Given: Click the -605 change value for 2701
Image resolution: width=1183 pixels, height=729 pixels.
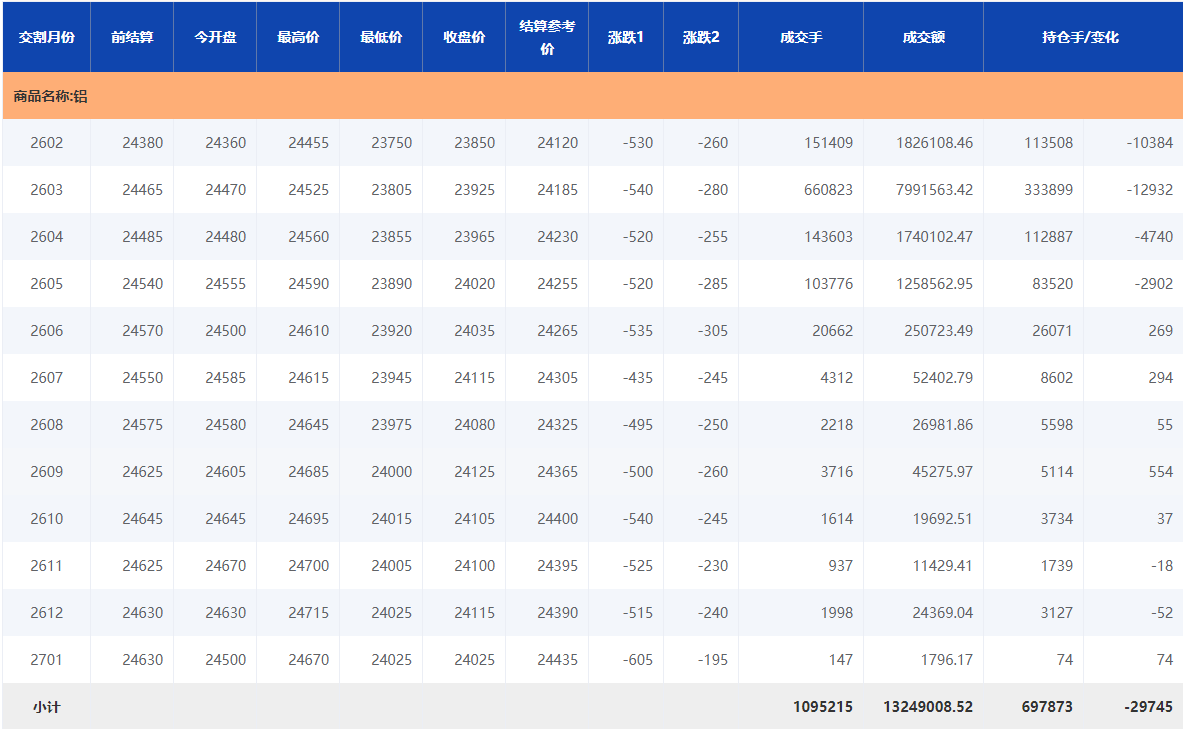Looking at the screenshot, I should point(637,660).
